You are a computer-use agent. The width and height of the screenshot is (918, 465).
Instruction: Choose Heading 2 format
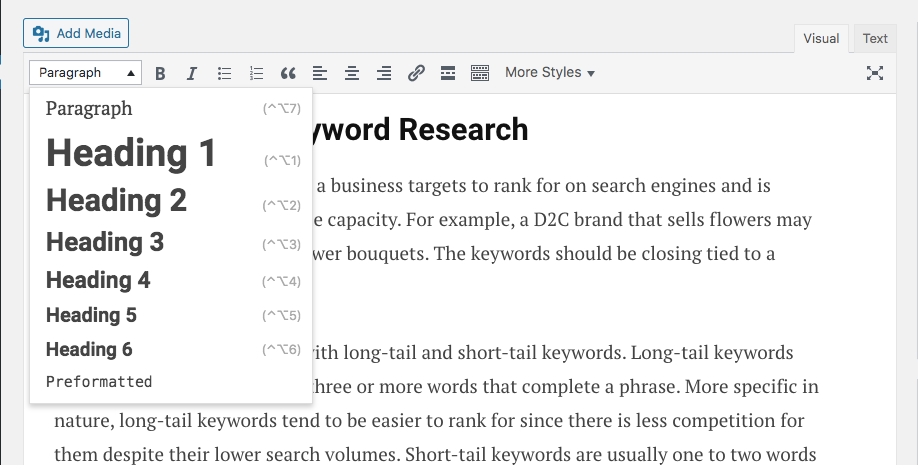tap(171, 200)
